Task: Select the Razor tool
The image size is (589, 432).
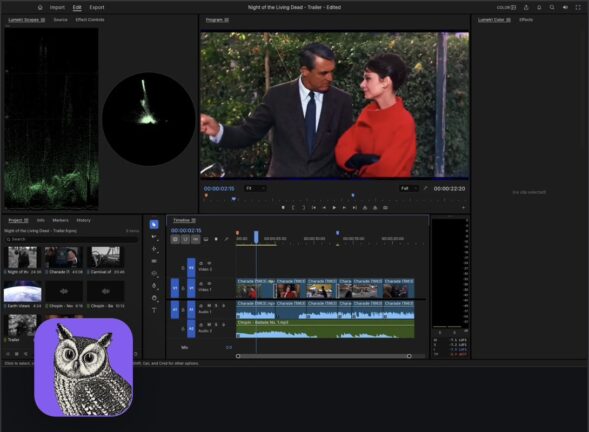Action: [154, 261]
